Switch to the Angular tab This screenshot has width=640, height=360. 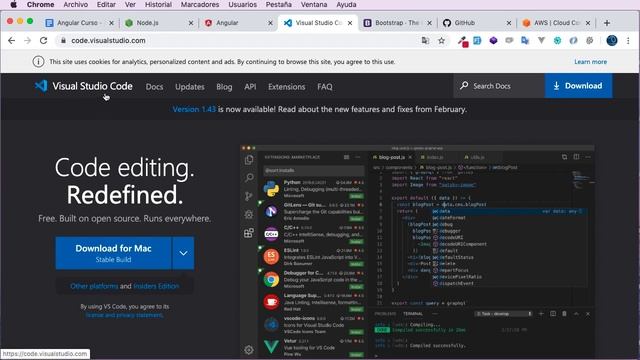point(237,23)
